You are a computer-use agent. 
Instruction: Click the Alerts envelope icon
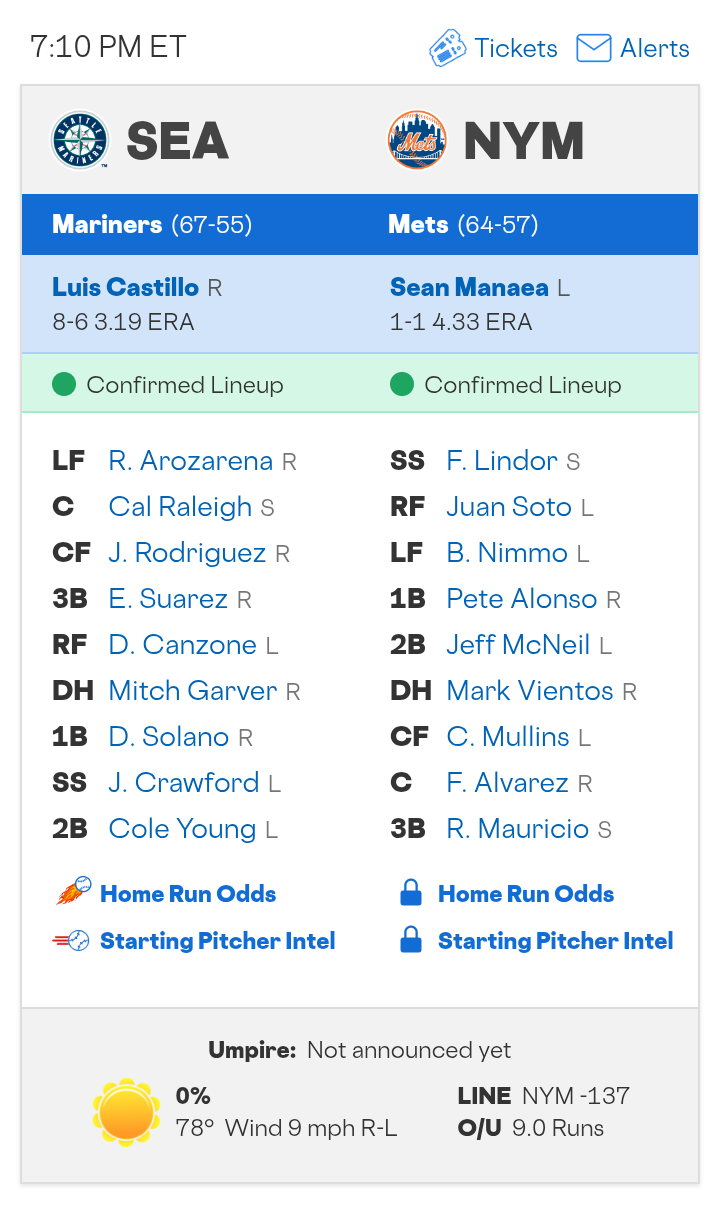pyautogui.click(x=594, y=48)
